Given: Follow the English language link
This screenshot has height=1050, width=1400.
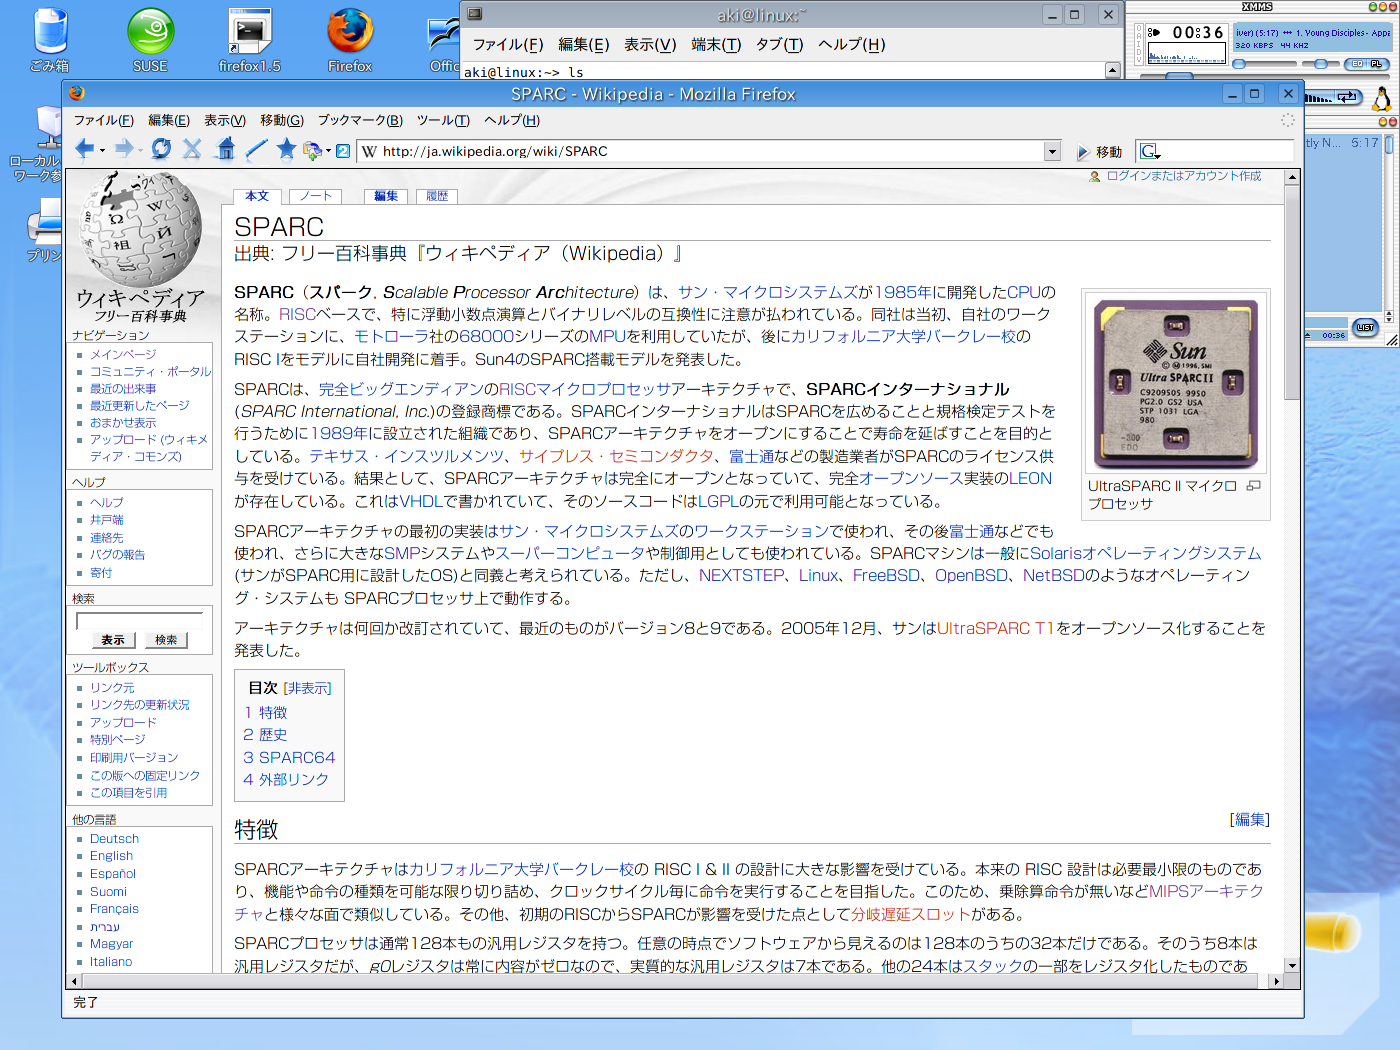Looking at the screenshot, I should pyautogui.click(x=111, y=856).
